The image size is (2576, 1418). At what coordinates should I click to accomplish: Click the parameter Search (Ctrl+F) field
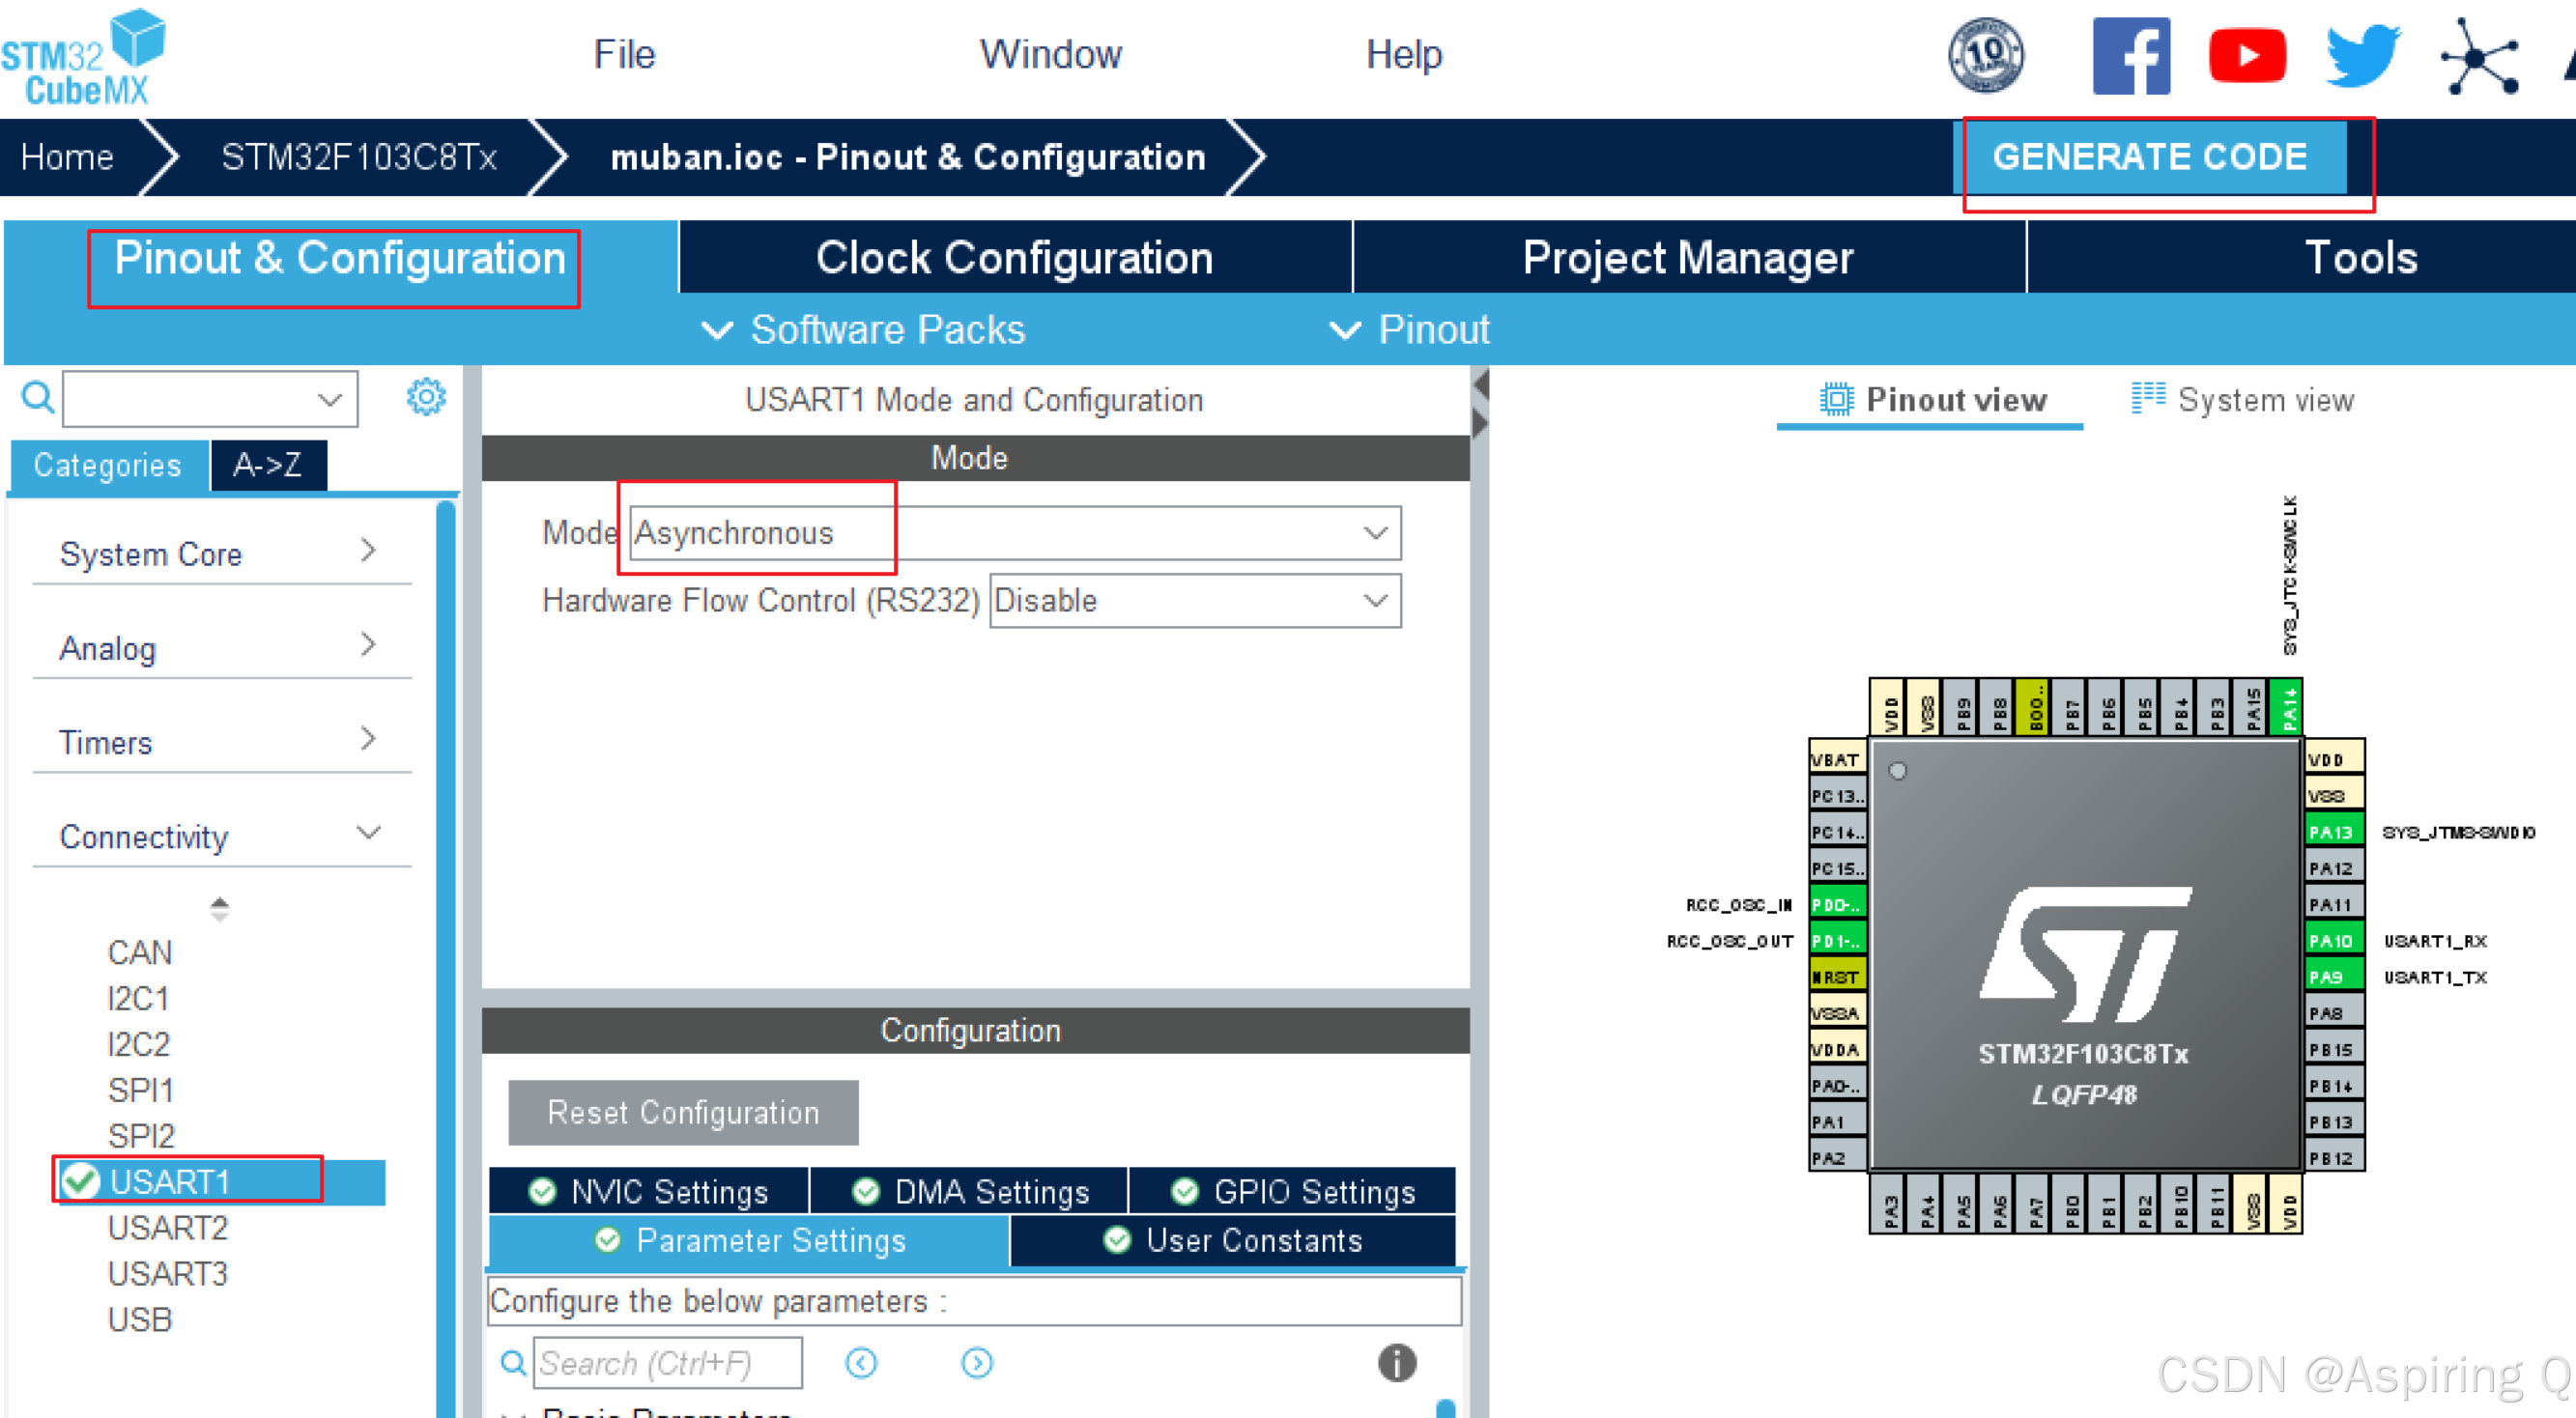coord(668,1363)
